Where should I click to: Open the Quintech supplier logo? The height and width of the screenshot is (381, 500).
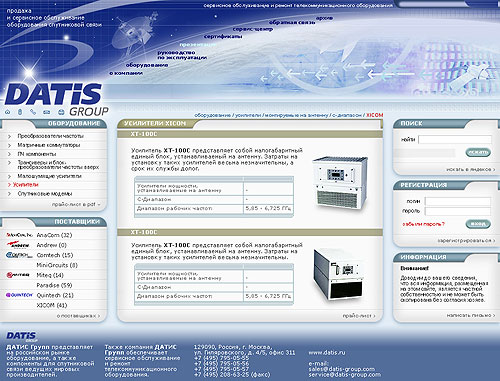[19, 295]
